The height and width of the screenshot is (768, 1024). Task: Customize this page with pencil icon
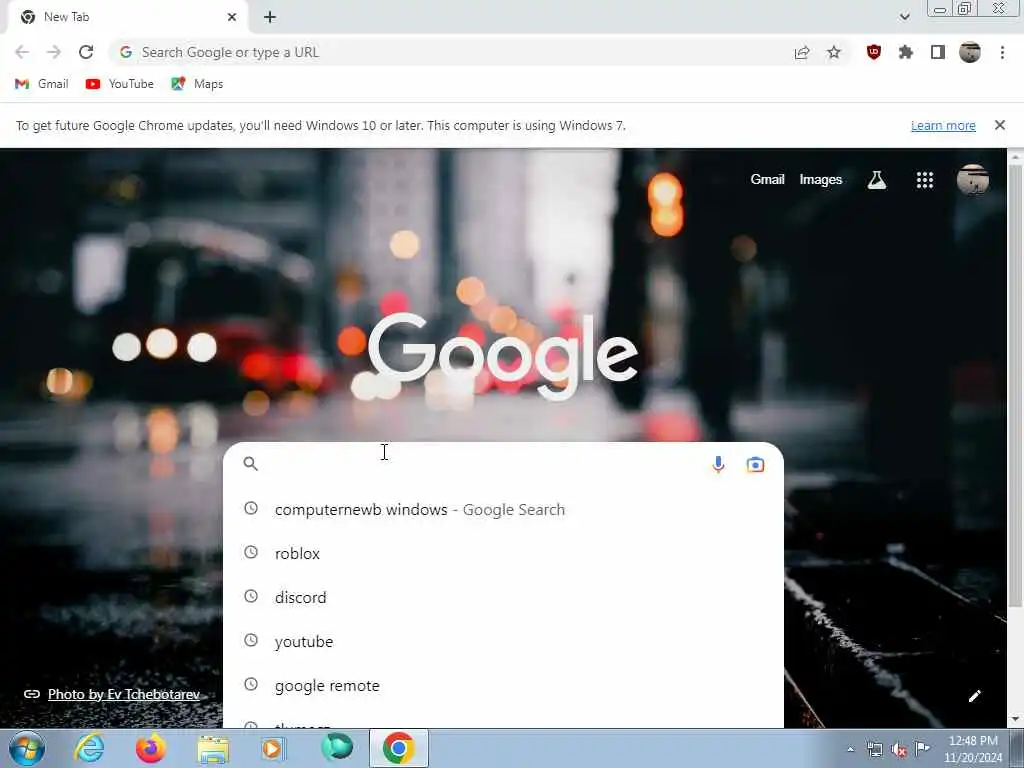point(974,696)
